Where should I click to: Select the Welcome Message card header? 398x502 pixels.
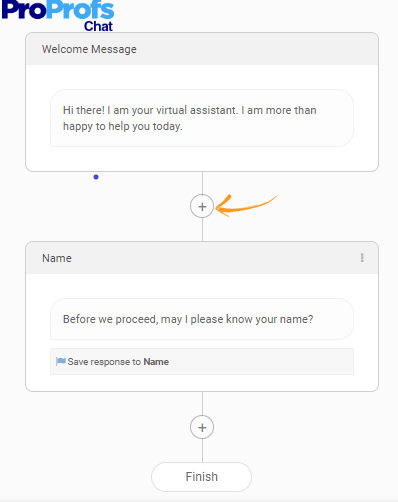click(x=202, y=49)
